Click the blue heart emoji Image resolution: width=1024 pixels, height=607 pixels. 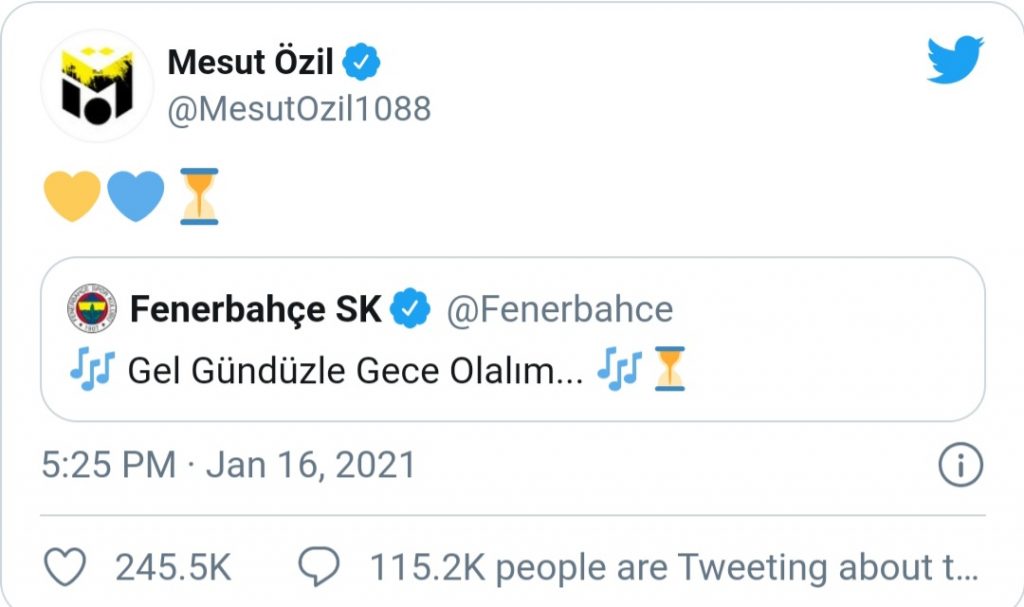pos(136,196)
